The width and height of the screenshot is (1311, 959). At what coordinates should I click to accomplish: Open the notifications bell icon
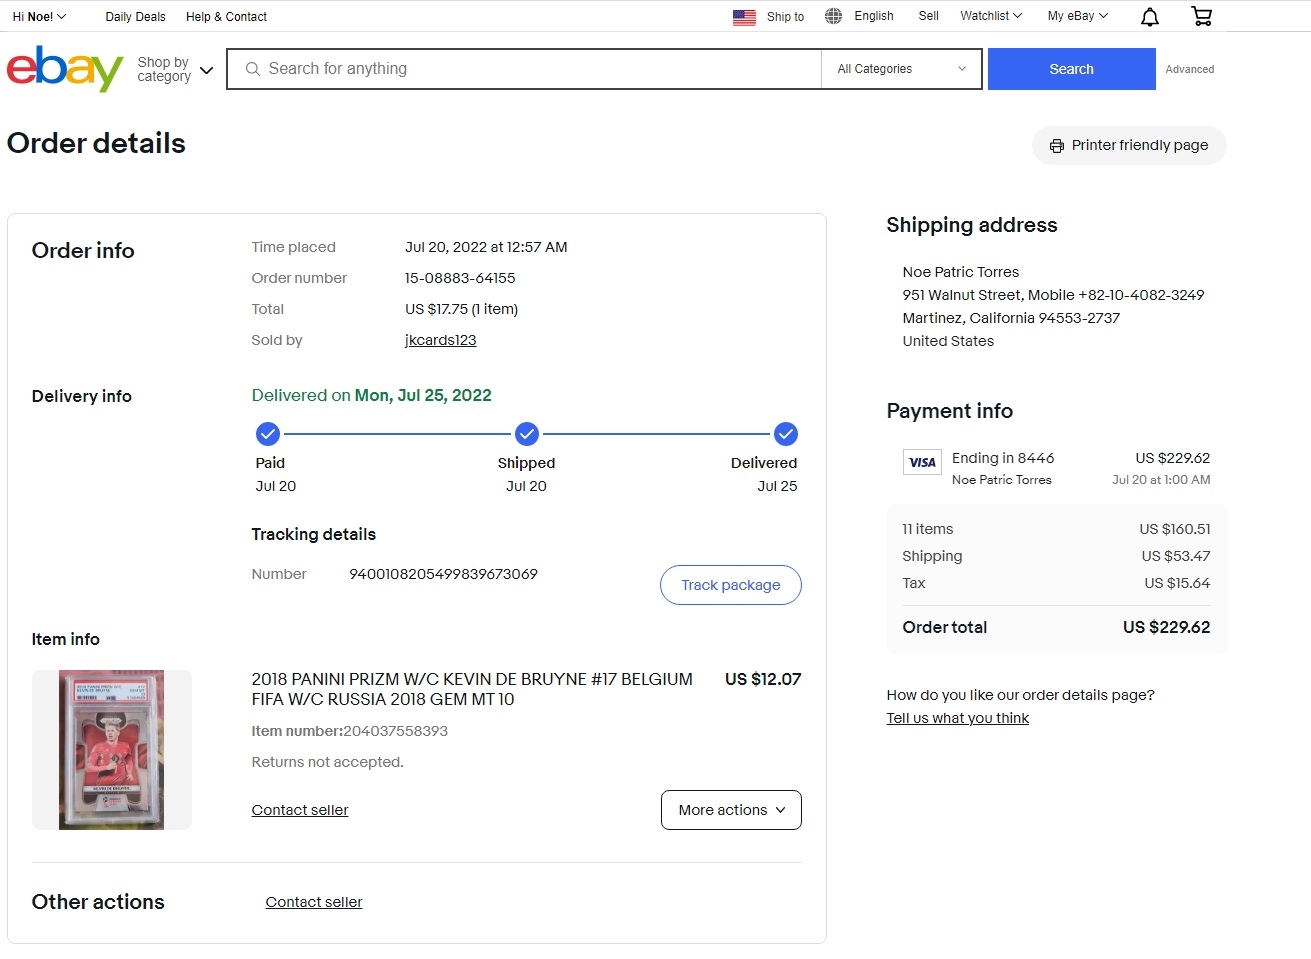[x=1150, y=16]
